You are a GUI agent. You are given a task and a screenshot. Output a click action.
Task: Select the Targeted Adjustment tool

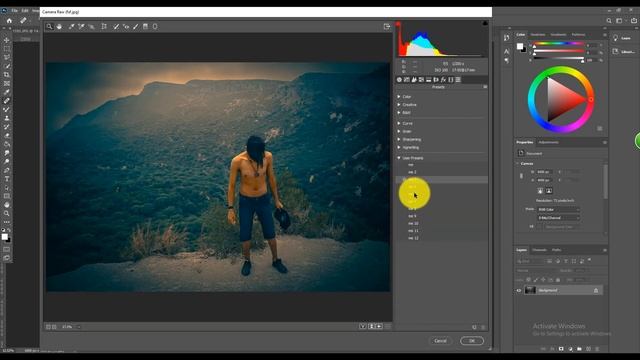tap(91, 27)
